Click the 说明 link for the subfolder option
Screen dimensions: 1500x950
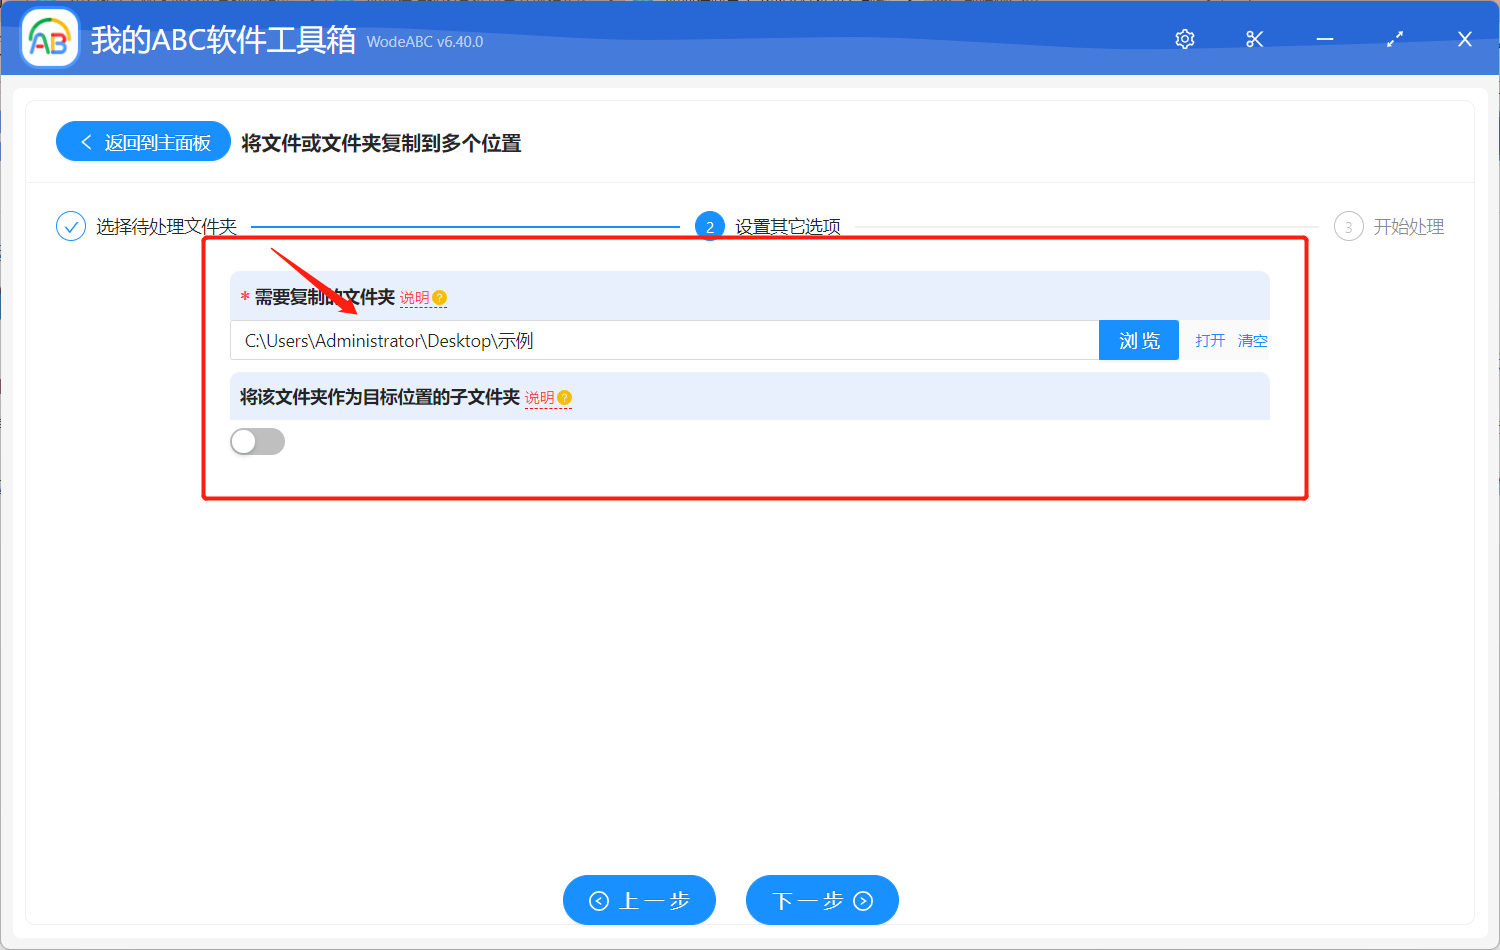tap(541, 398)
